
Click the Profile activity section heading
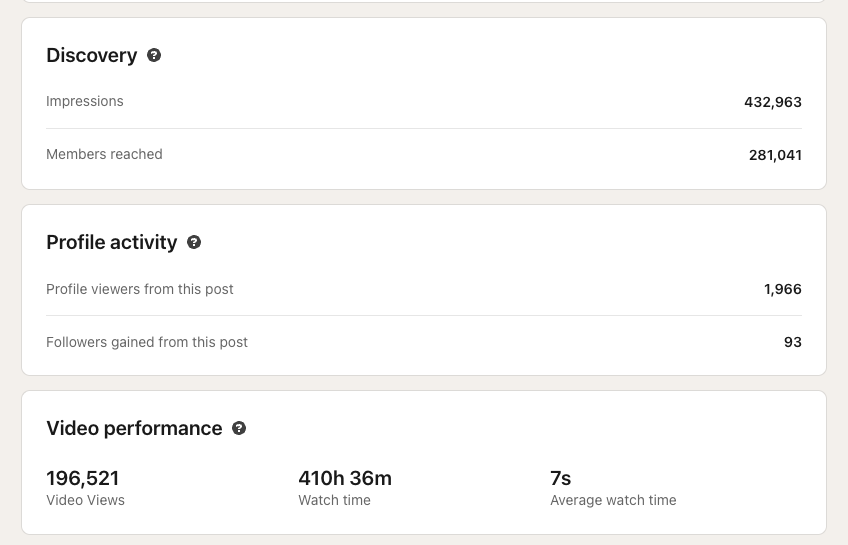(x=112, y=242)
